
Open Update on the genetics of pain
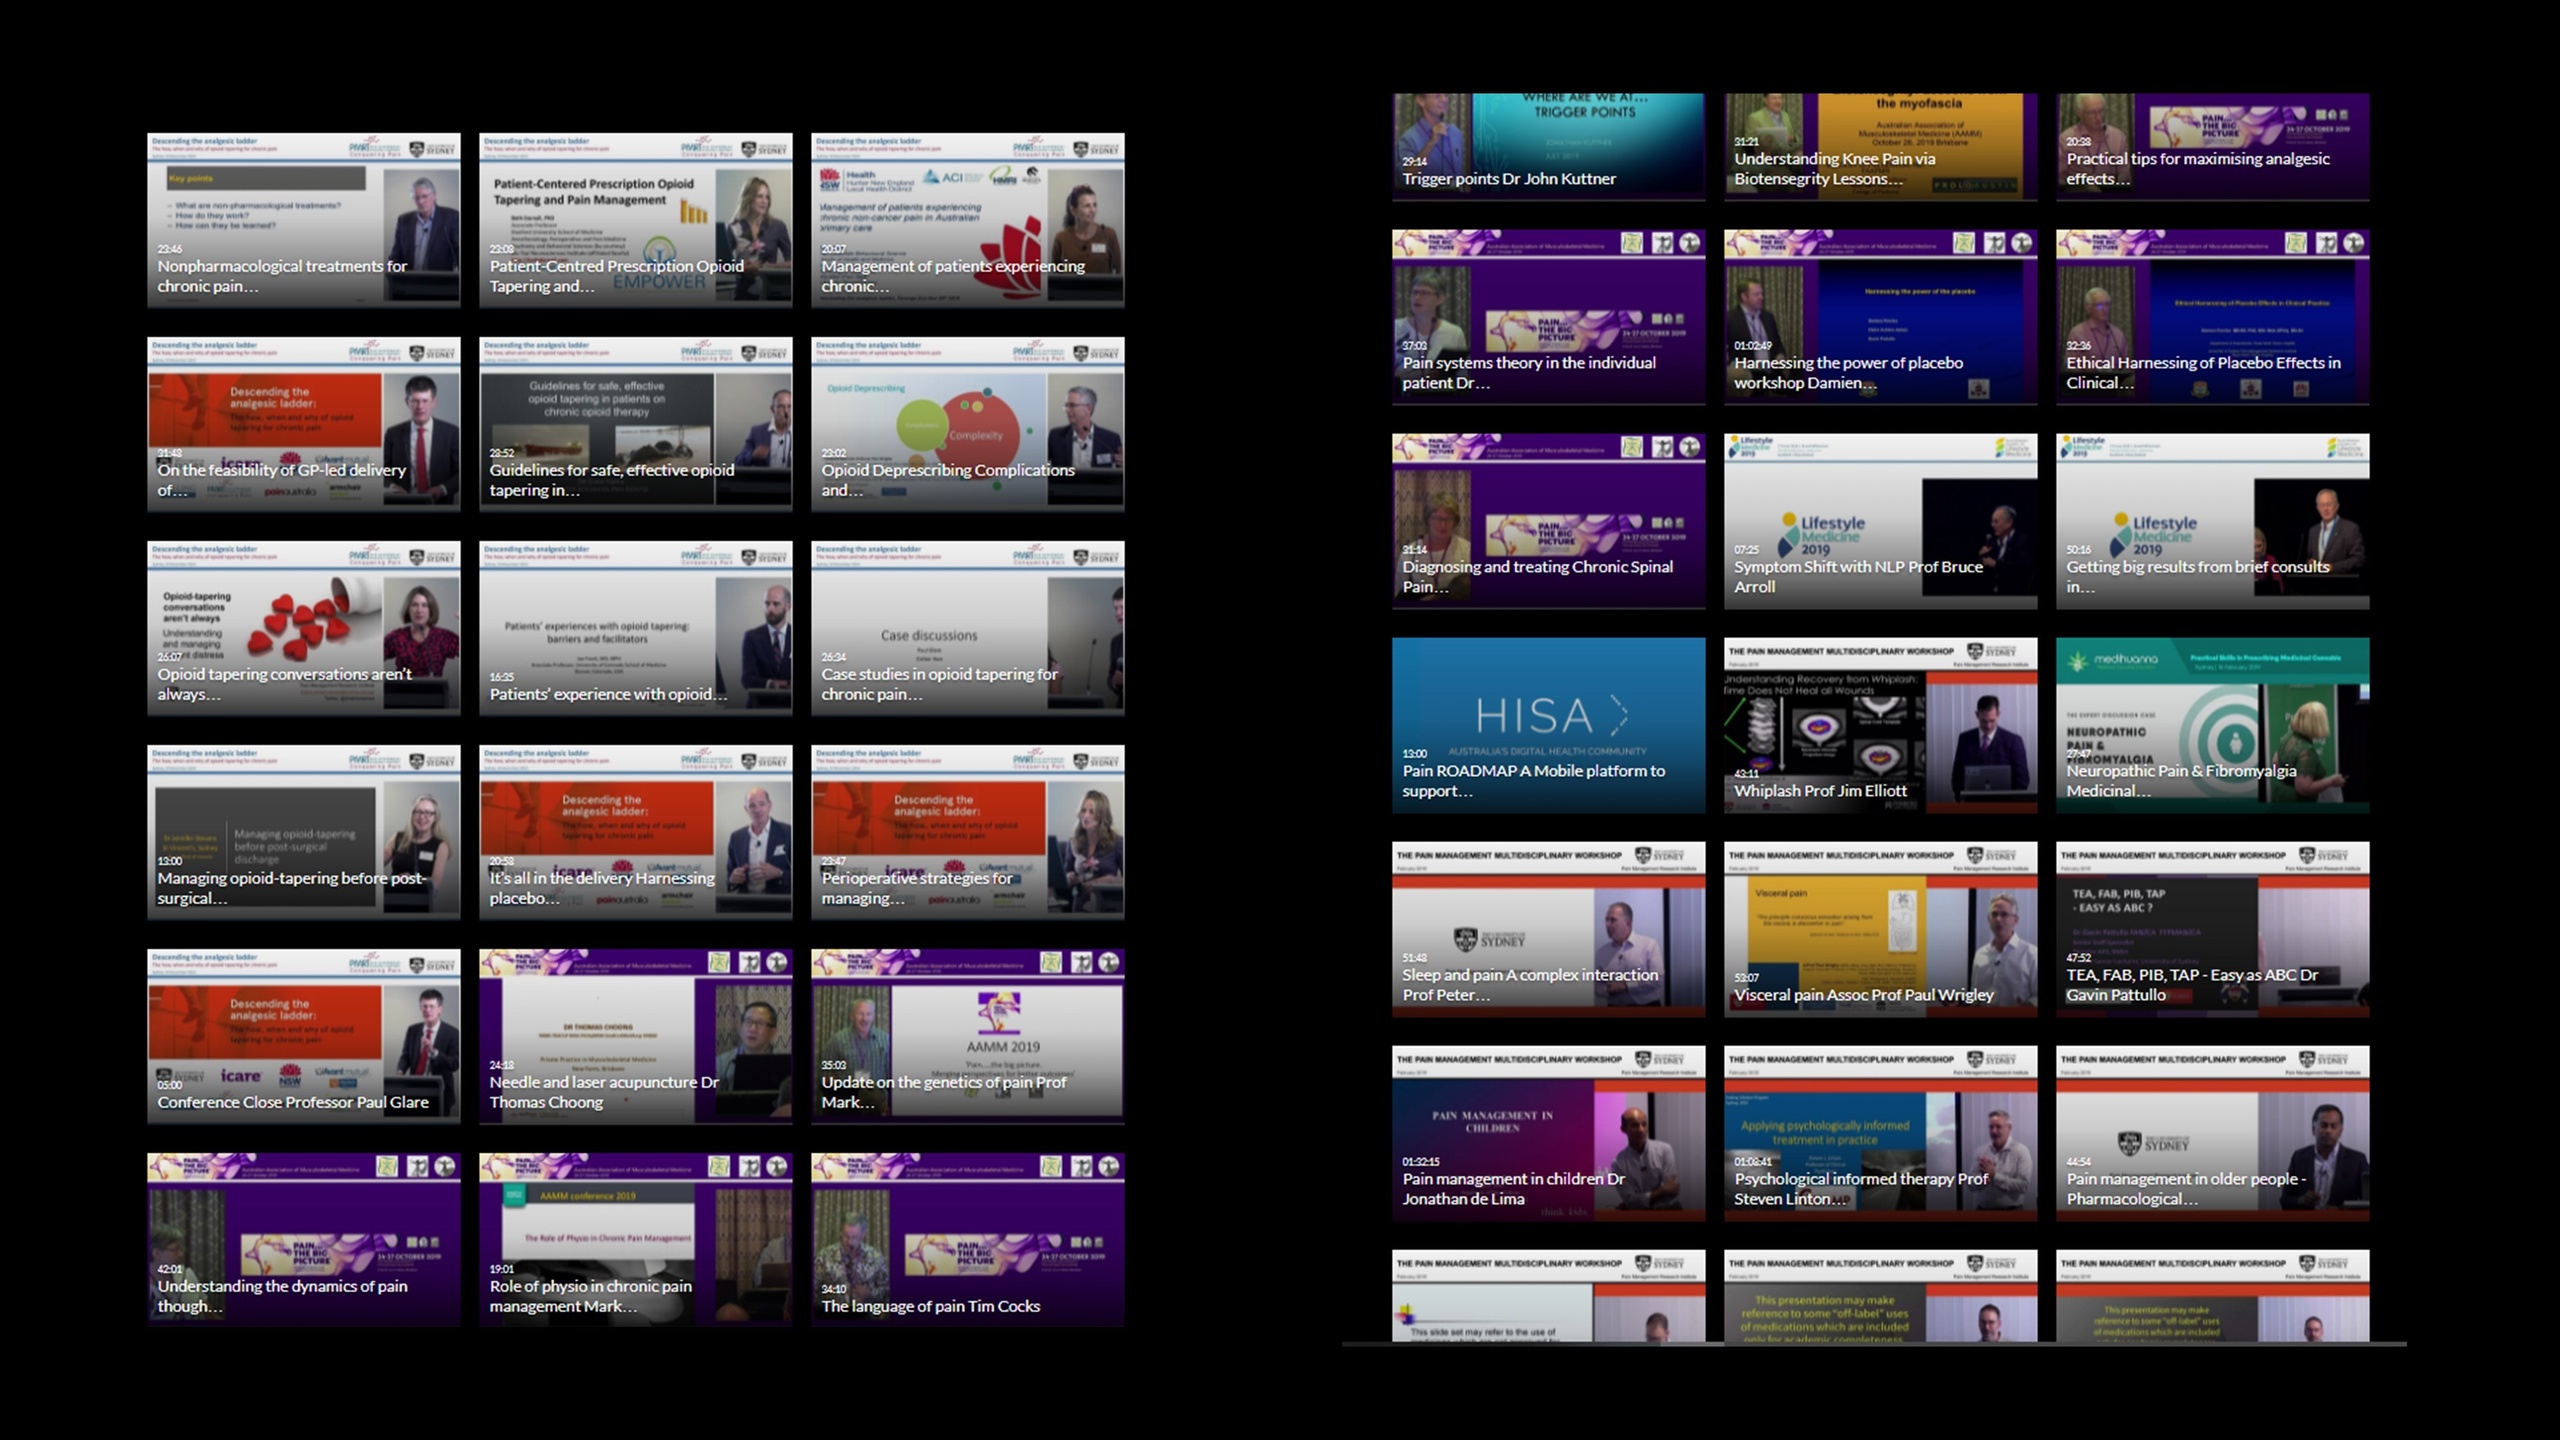click(967, 1036)
